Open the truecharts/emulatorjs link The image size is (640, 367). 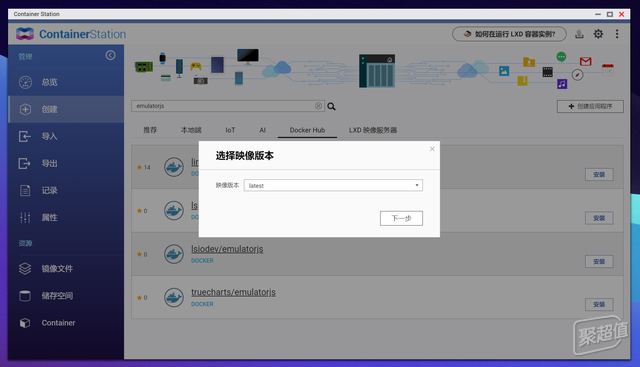(x=233, y=292)
